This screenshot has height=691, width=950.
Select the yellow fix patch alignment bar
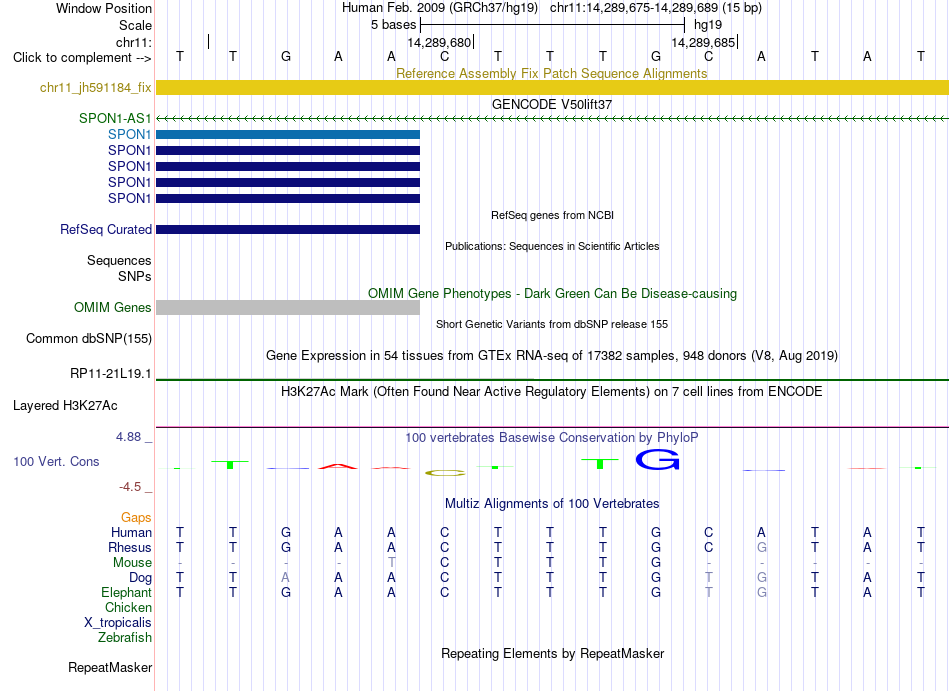pyautogui.click(x=552, y=88)
